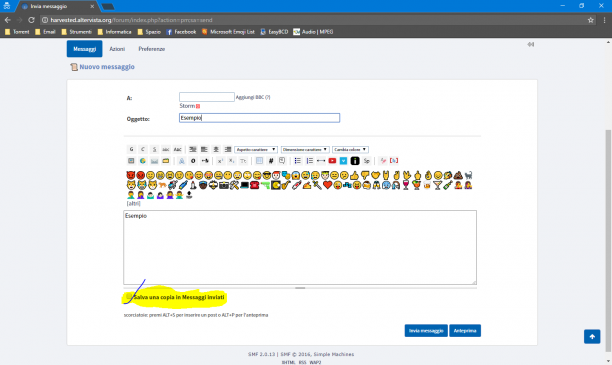The height and width of the screenshot is (365, 612).
Task: Insert image BBC button
Action: click(x=131, y=160)
